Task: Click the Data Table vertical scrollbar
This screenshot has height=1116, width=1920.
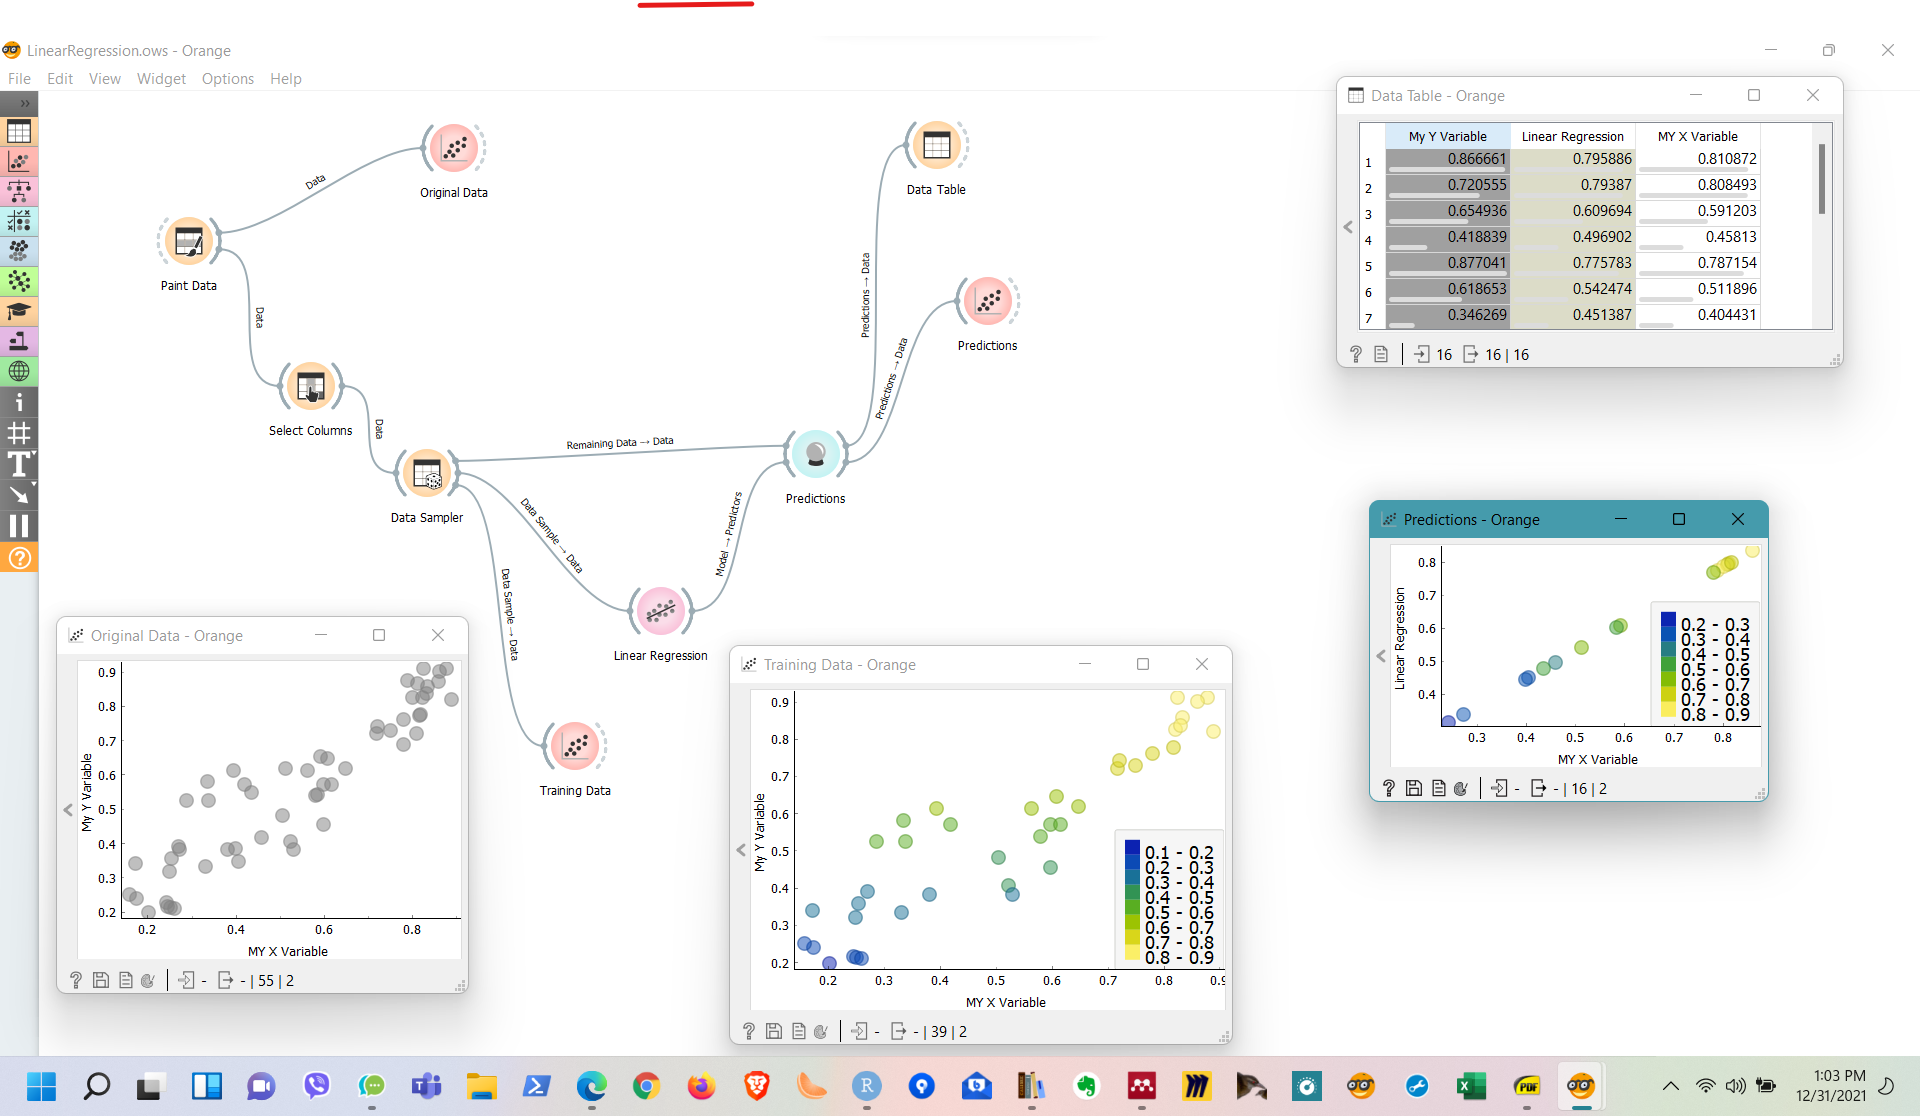Action: (1821, 180)
